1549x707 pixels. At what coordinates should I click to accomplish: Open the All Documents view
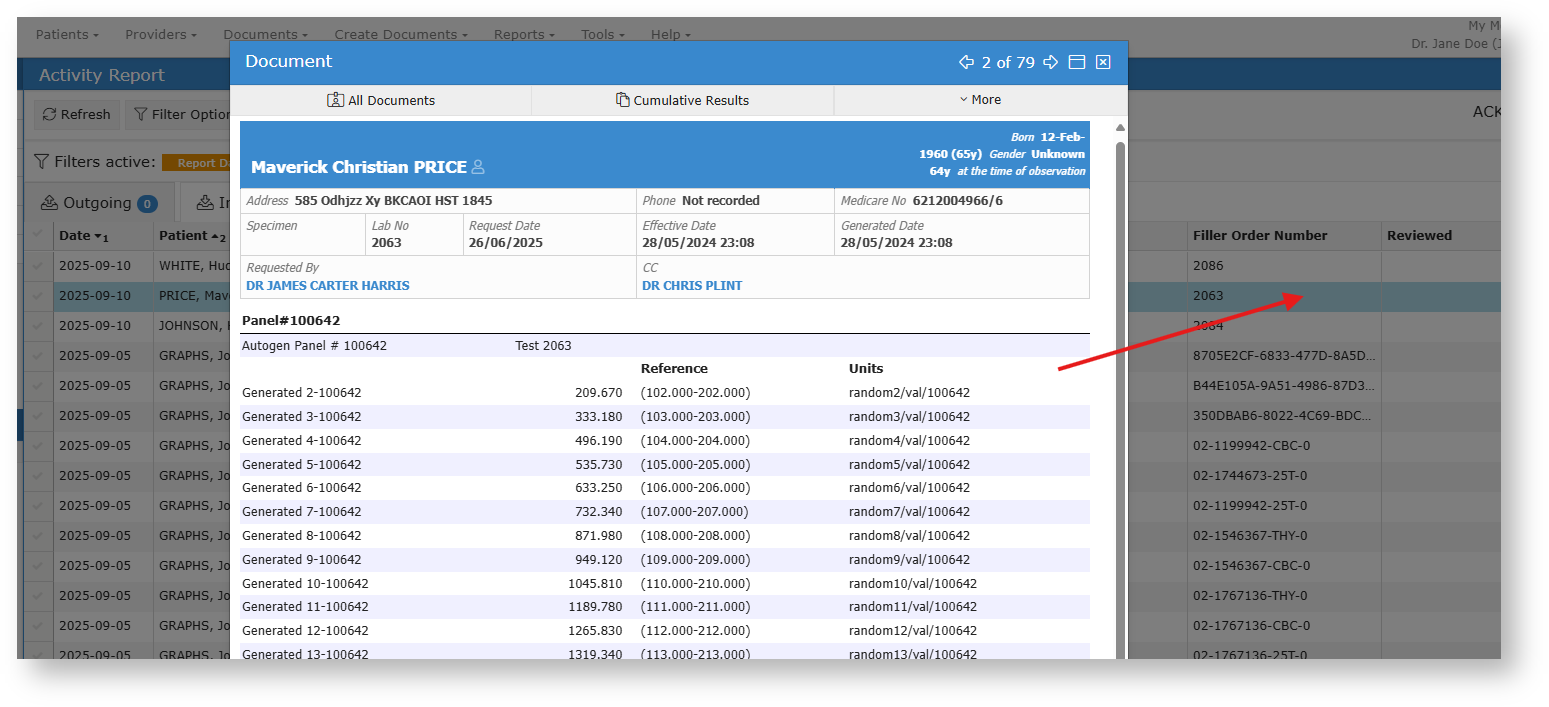tap(381, 100)
